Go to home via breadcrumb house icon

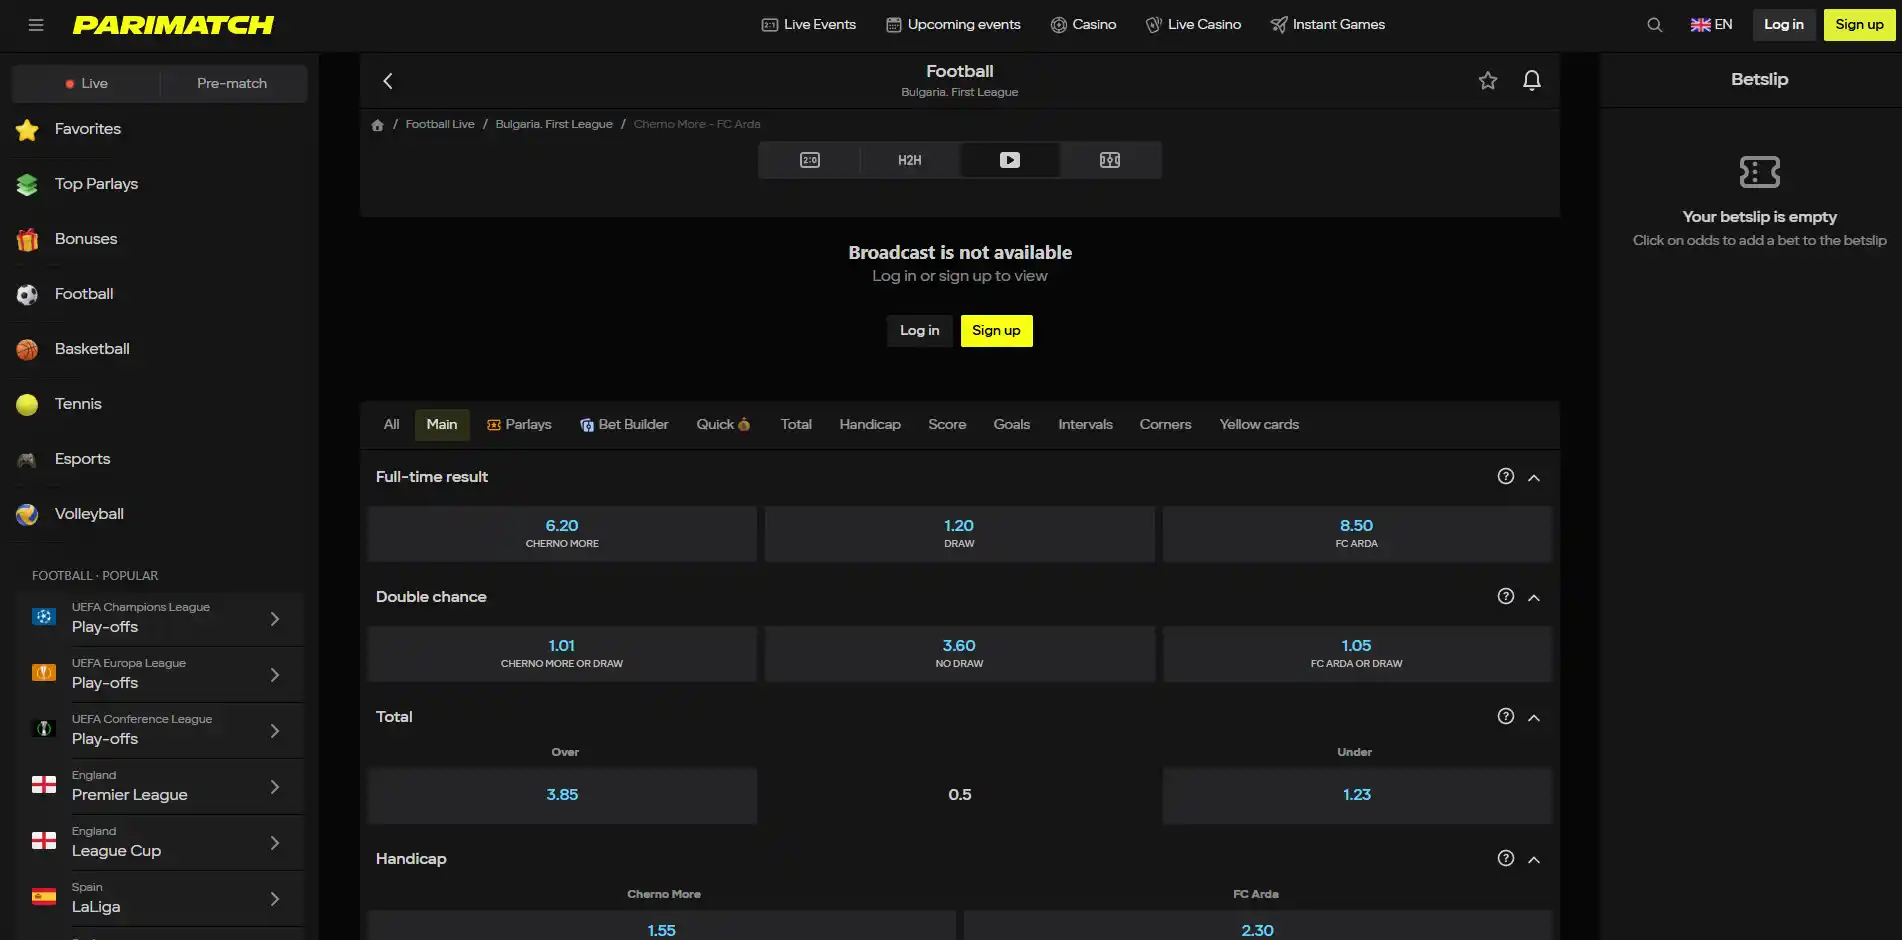(x=378, y=125)
